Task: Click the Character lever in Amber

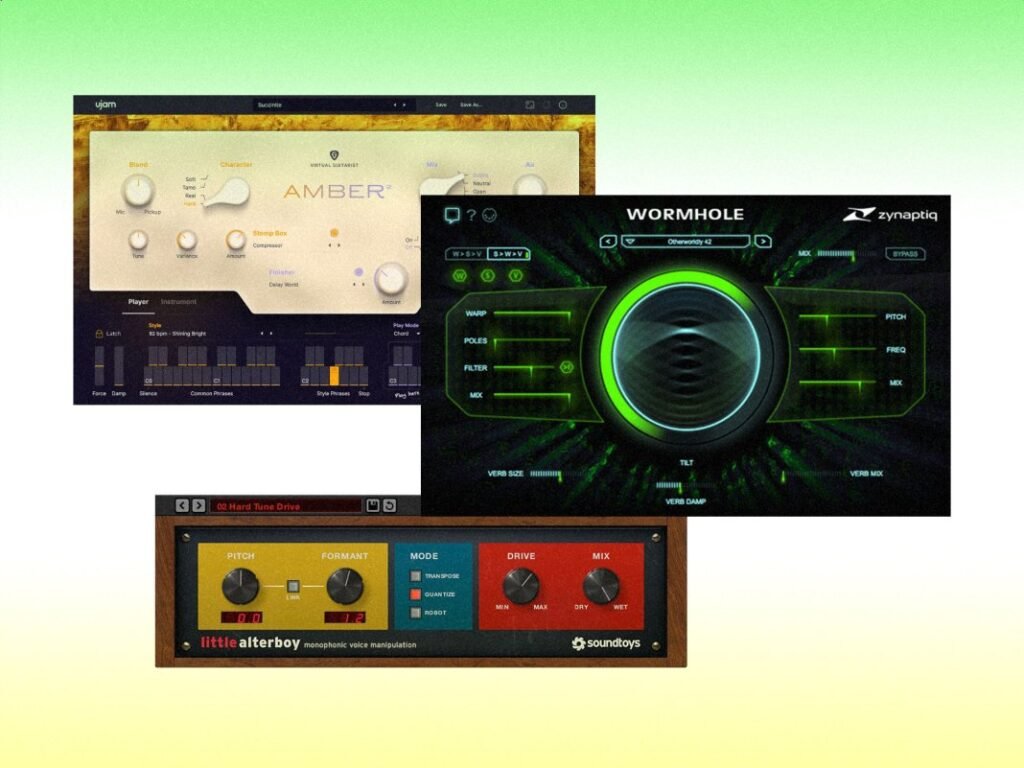Action: (x=228, y=193)
